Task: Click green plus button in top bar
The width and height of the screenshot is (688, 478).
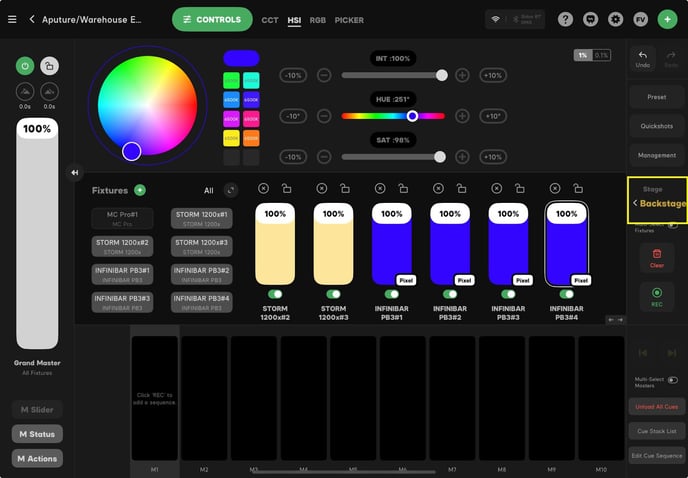Action: (667, 20)
